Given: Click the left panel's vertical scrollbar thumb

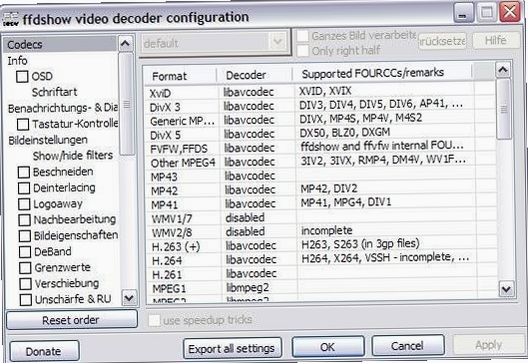Looking at the screenshot, I should tap(127, 104).
